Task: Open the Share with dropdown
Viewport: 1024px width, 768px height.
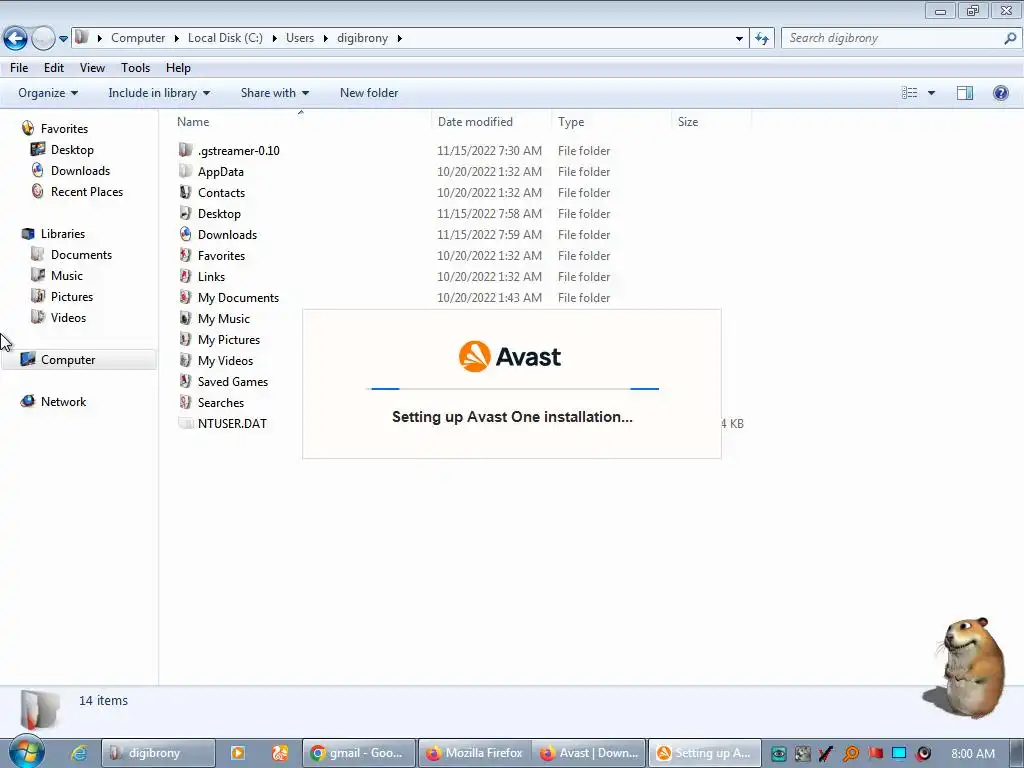Action: 274,93
